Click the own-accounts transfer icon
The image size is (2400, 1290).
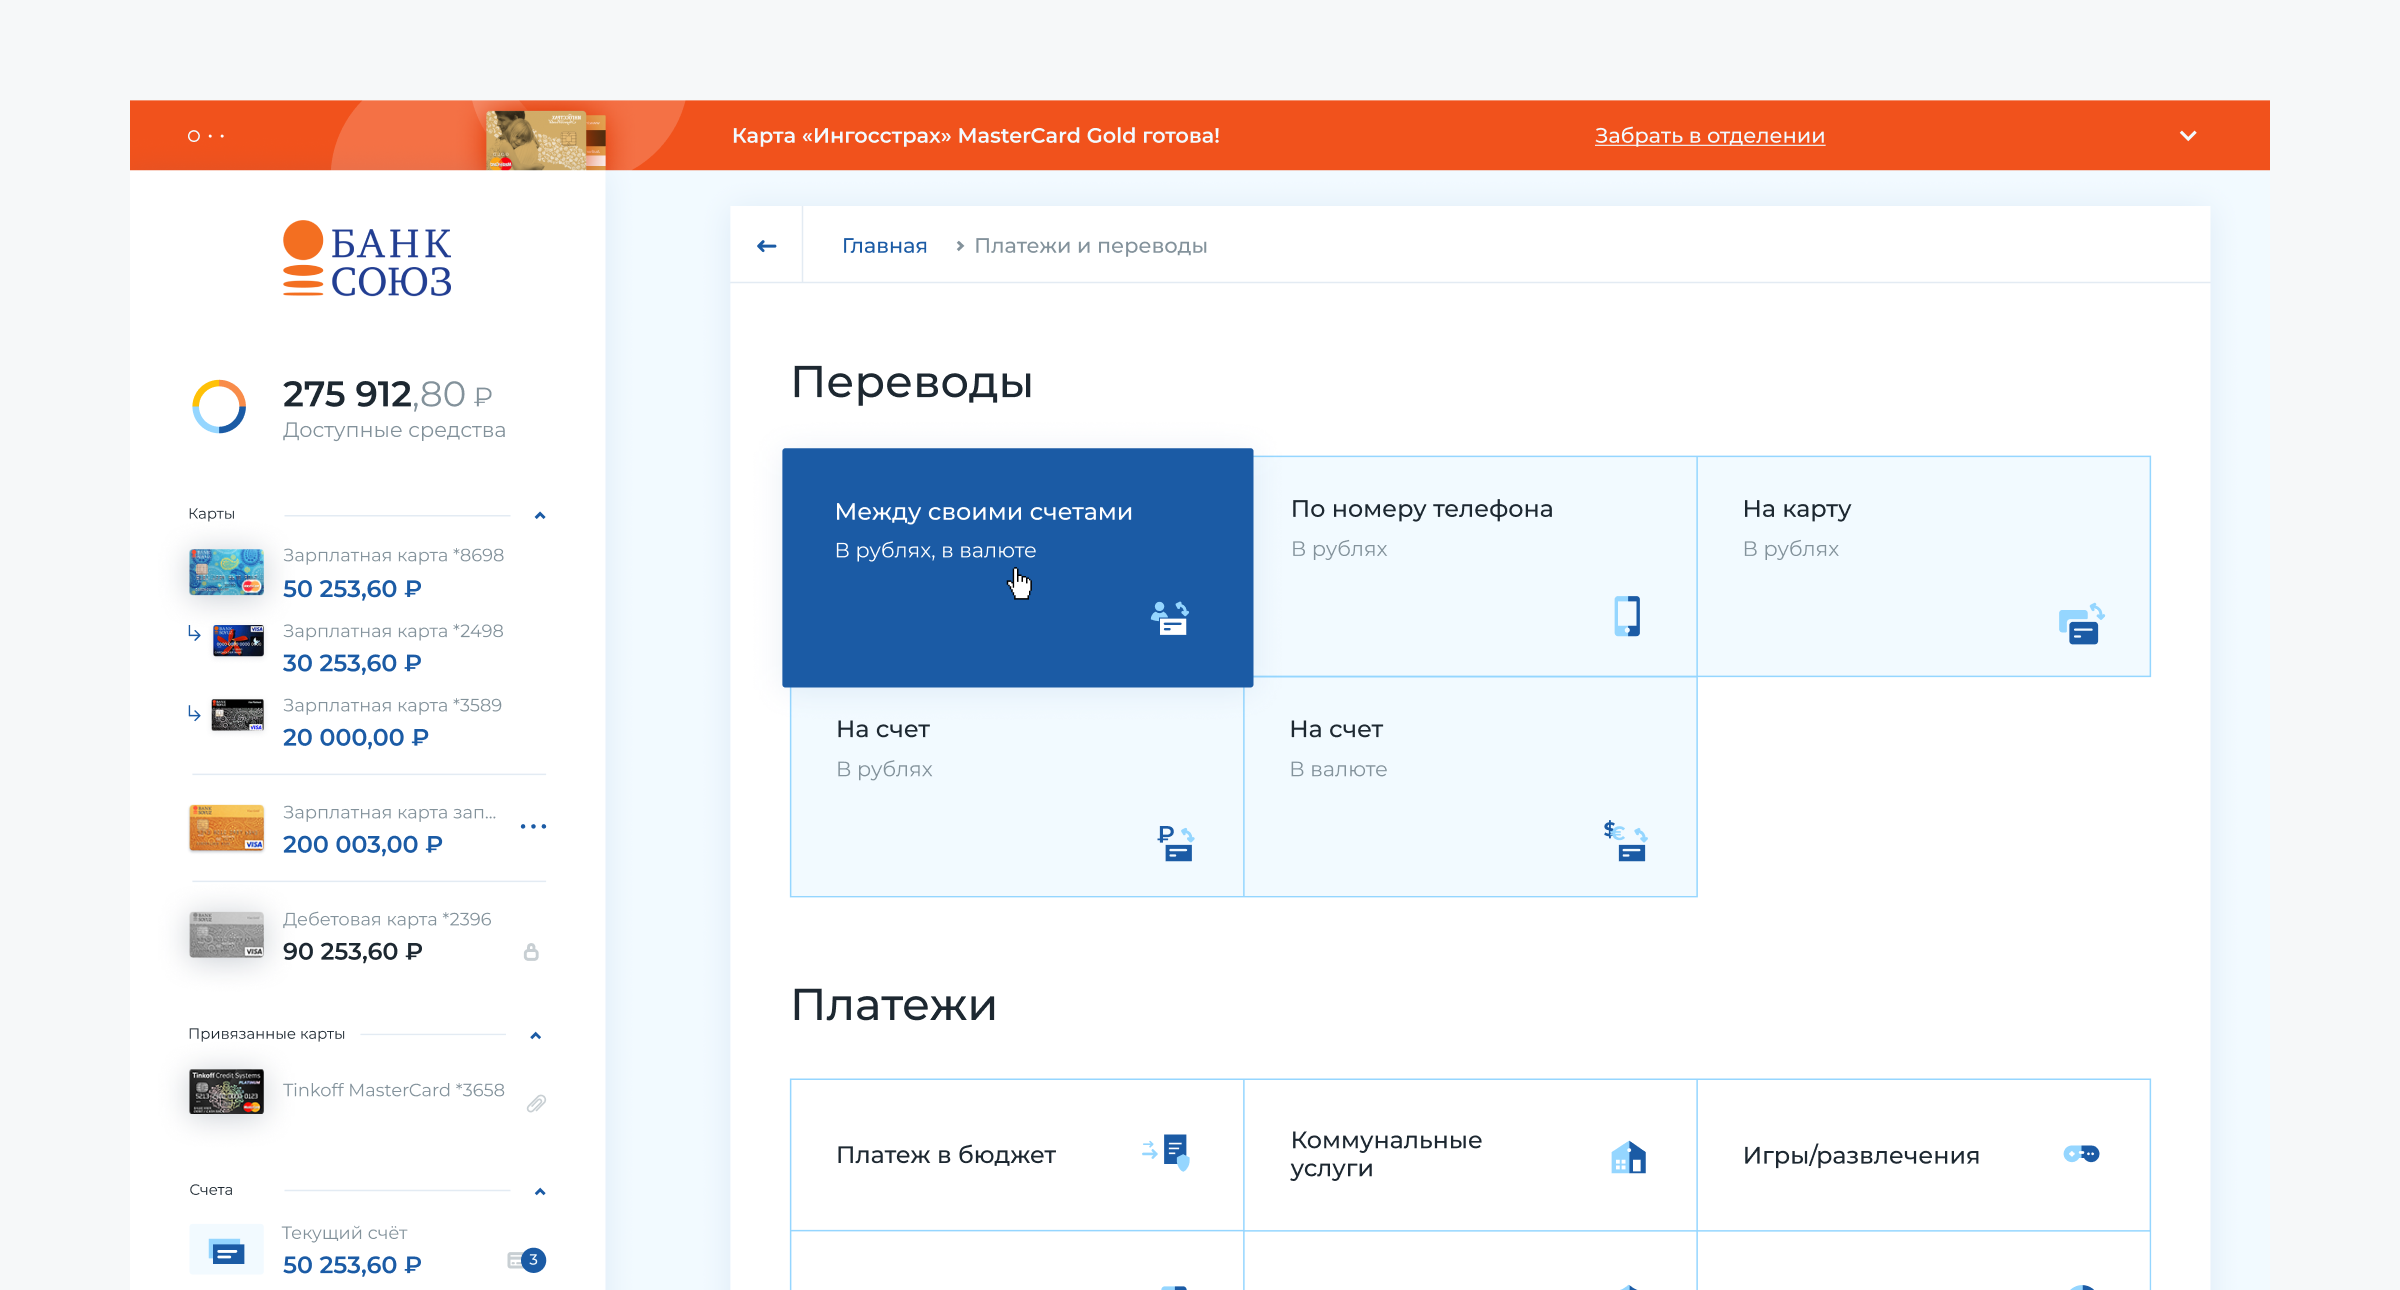click(1169, 618)
